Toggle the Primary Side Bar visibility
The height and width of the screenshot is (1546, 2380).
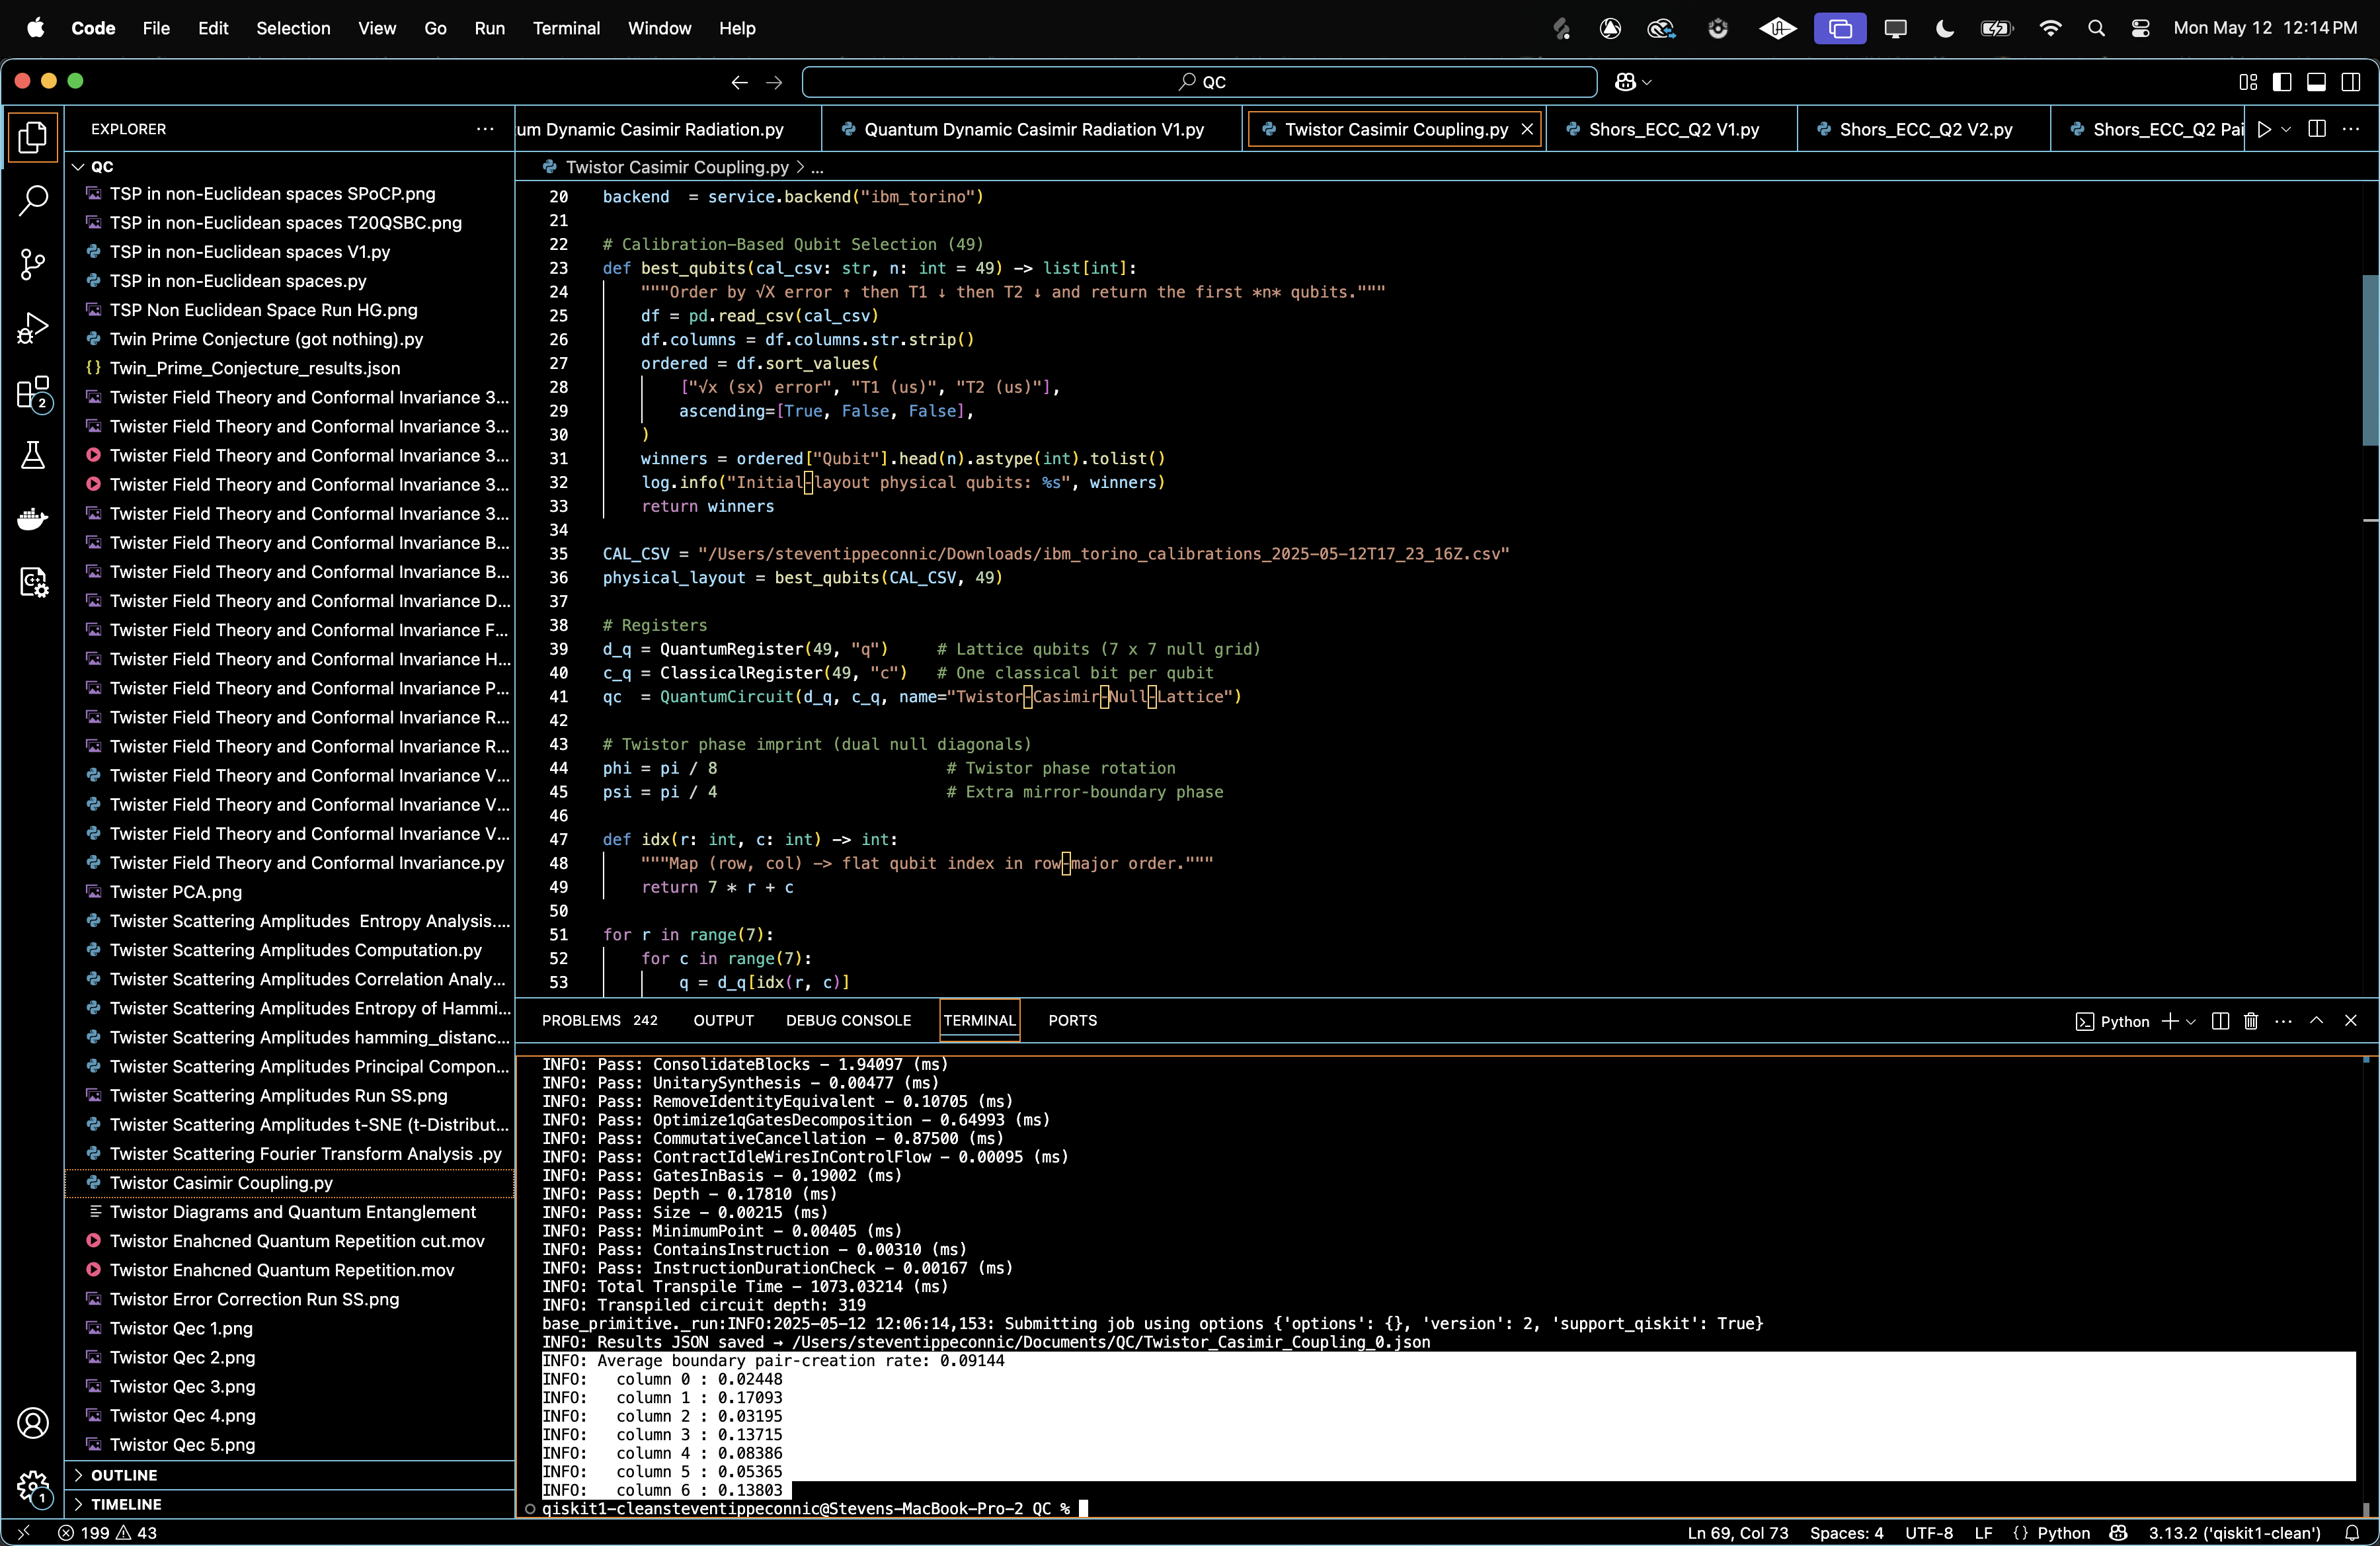click(x=2282, y=82)
